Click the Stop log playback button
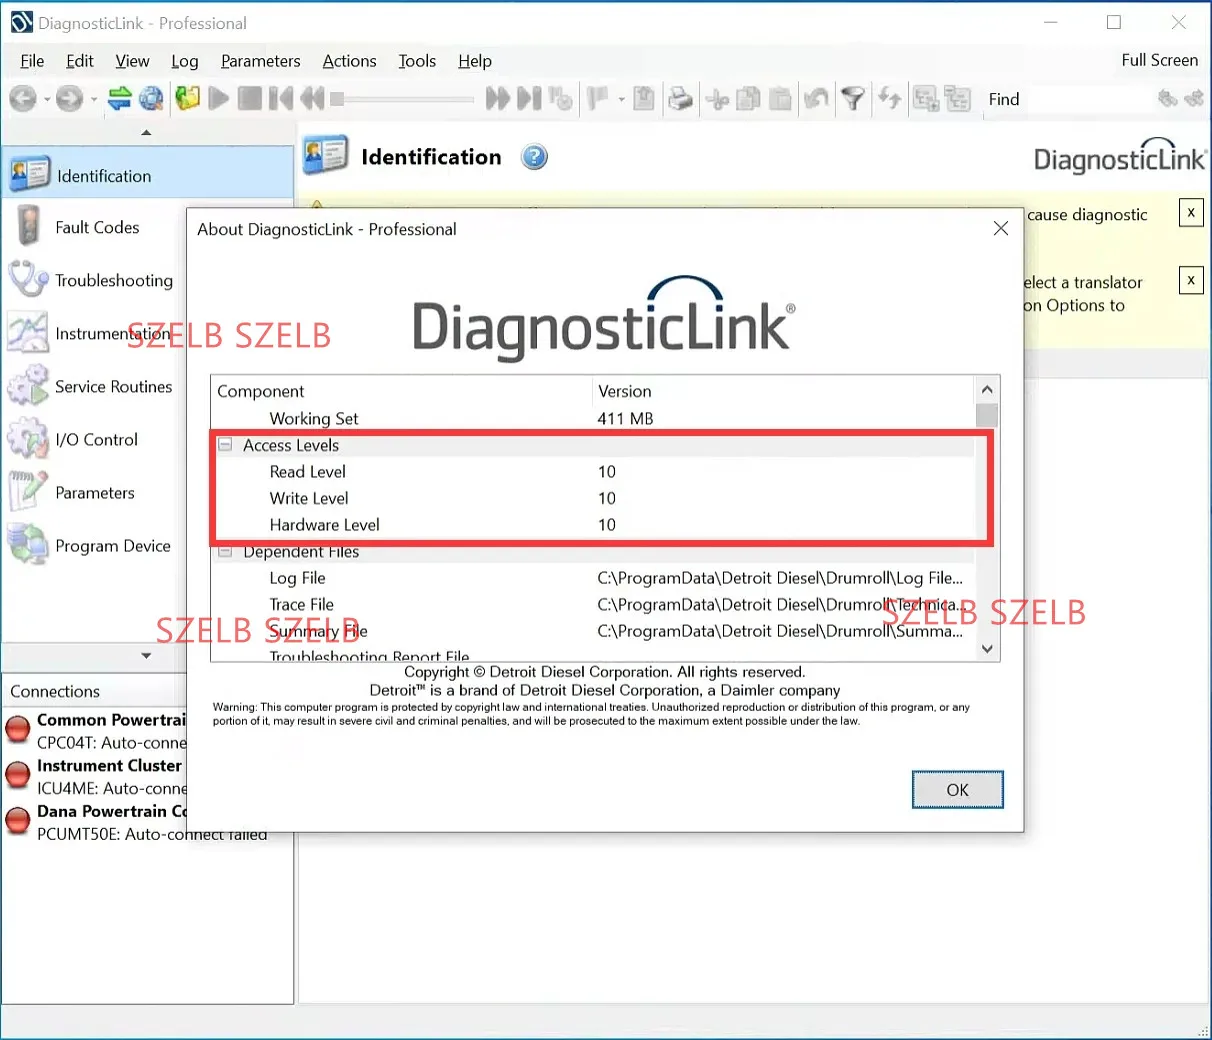The height and width of the screenshot is (1040, 1212). tap(250, 98)
